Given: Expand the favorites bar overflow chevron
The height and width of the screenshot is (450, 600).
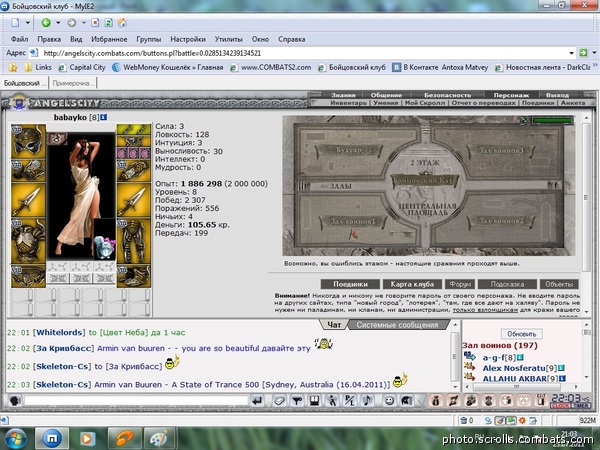Looking at the screenshot, I should pyautogui.click(x=595, y=67).
